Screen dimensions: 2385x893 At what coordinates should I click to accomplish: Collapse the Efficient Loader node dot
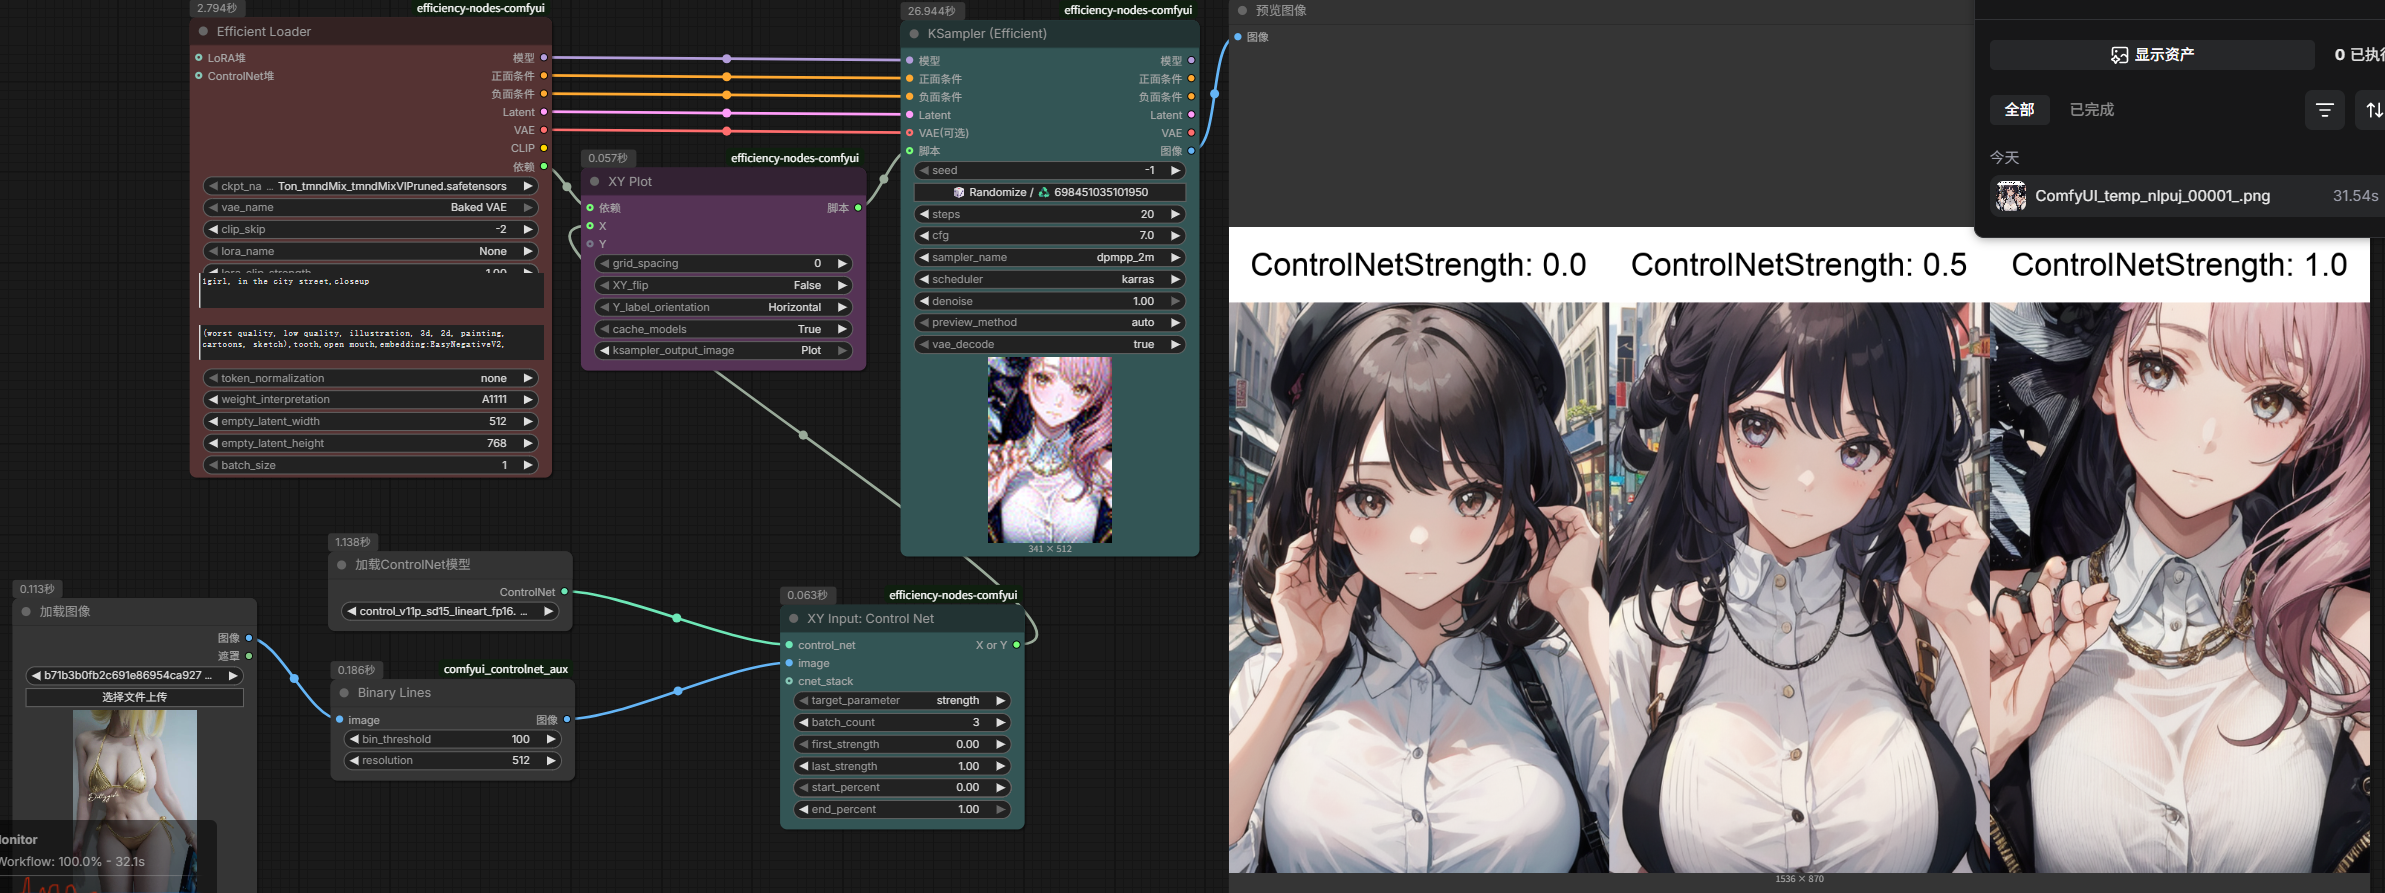click(203, 32)
